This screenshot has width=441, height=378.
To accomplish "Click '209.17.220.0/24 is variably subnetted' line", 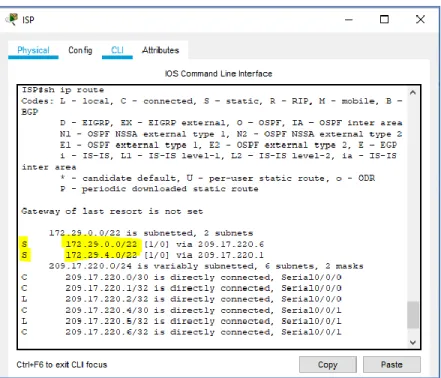I will point(206,266).
